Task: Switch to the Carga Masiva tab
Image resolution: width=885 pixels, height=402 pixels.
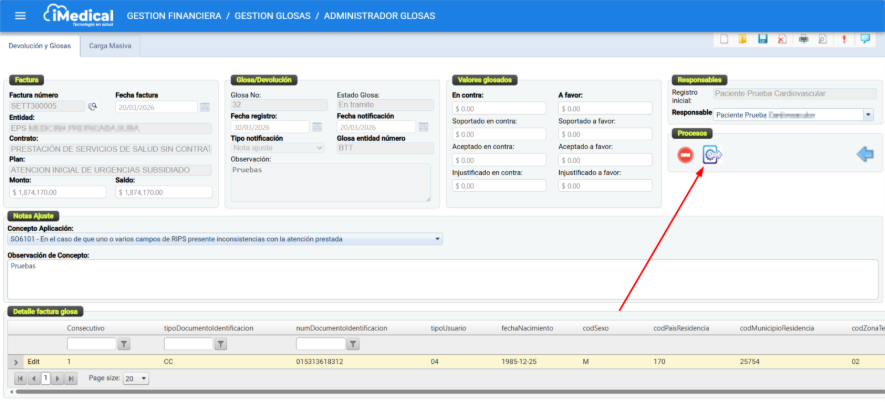Action: (110, 46)
